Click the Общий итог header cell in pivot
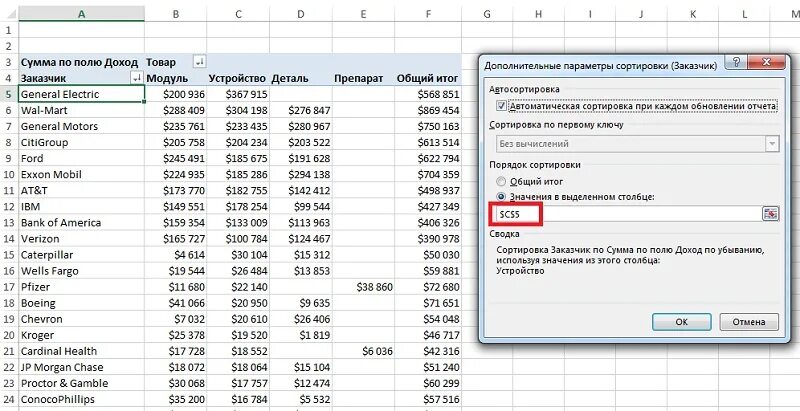This screenshot has height=411, width=800. click(428, 78)
